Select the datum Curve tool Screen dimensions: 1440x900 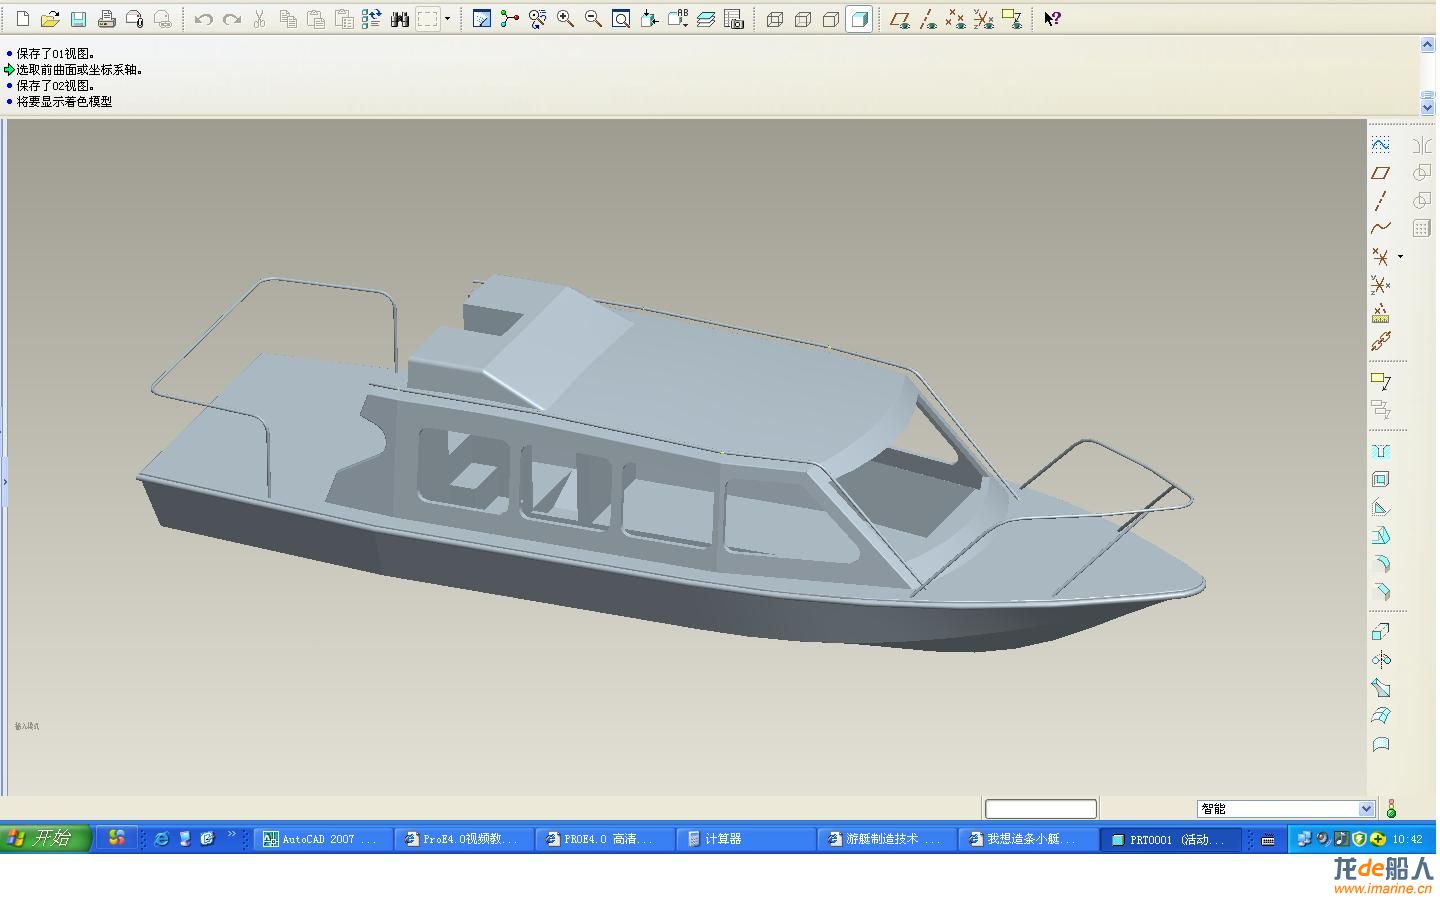[1381, 228]
